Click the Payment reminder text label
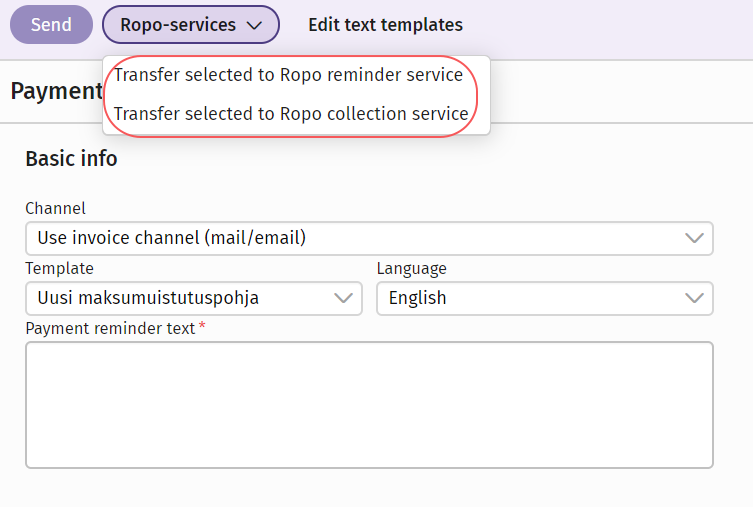 click(x=110, y=328)
